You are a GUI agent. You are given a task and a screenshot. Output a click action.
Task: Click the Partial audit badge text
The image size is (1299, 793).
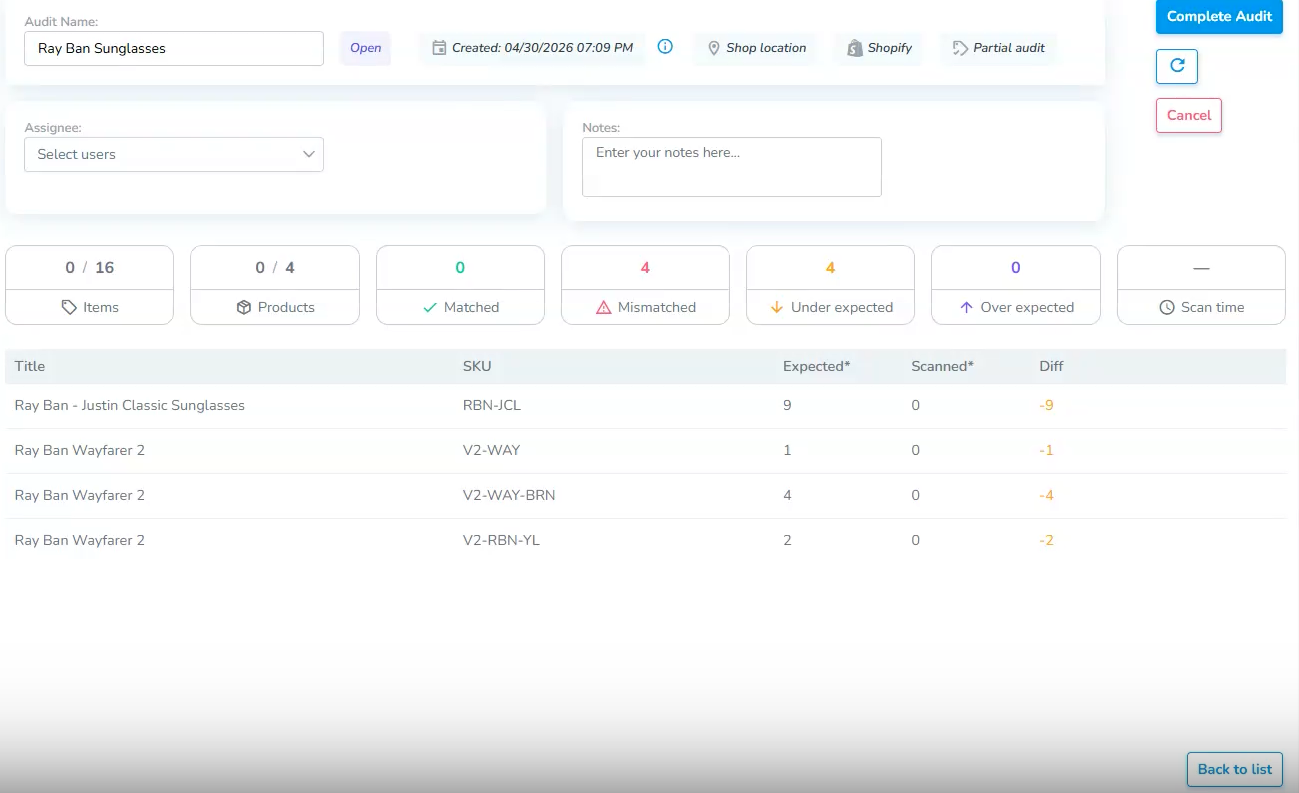point(1009,48)
